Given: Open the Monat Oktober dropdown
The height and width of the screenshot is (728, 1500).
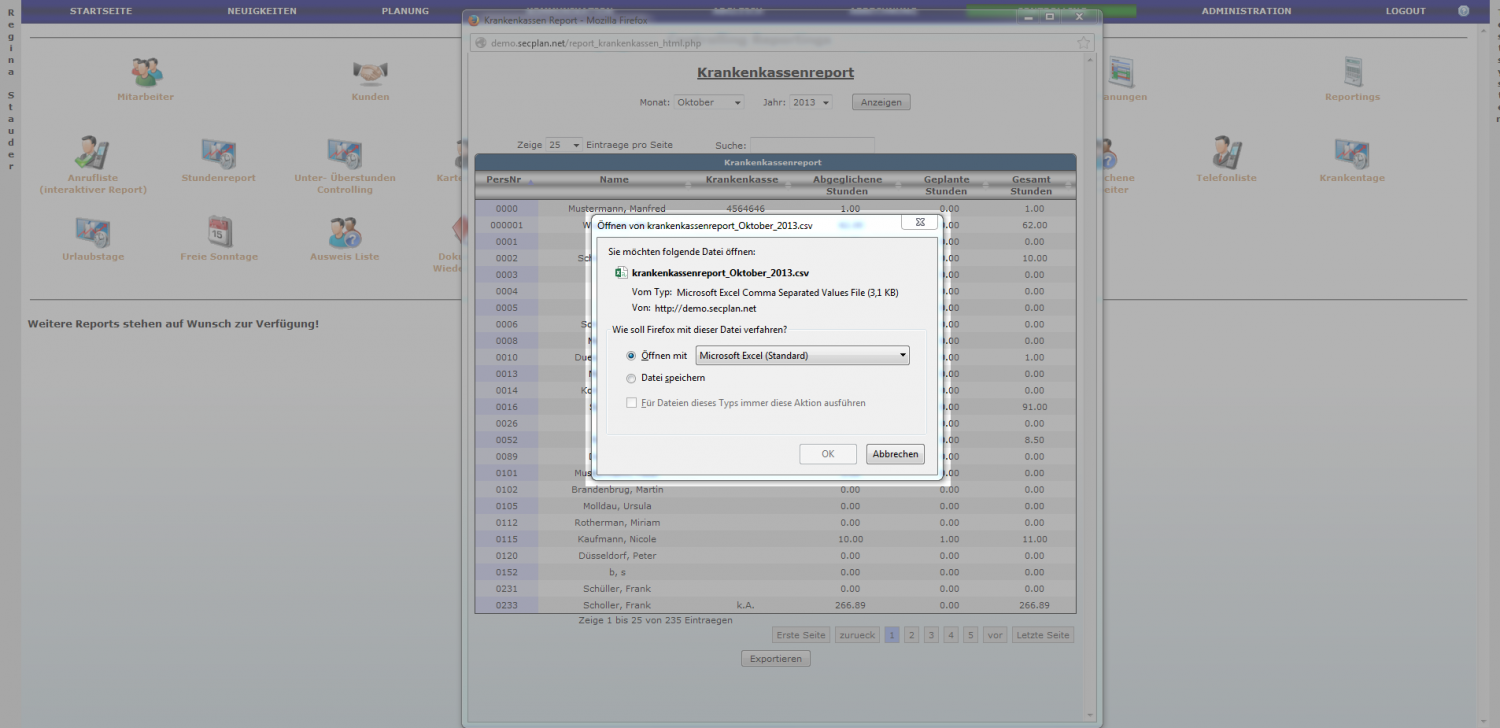Looking at the screenshot, I should click(x=709, y=102).
